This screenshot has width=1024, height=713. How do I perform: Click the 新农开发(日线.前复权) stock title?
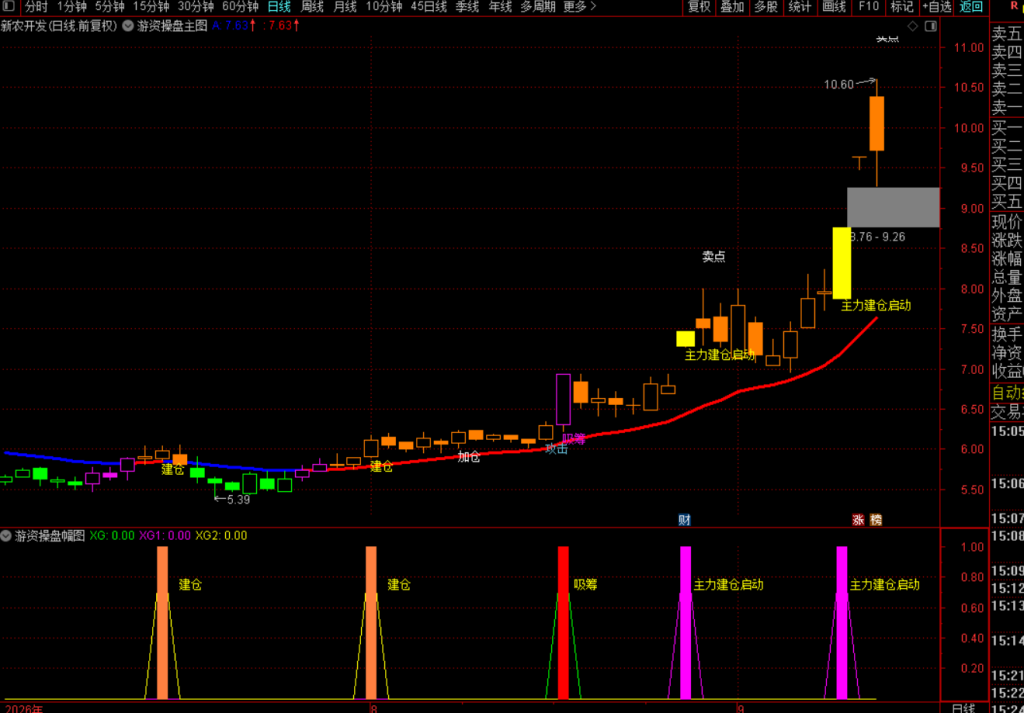click(x=59, y=26)
